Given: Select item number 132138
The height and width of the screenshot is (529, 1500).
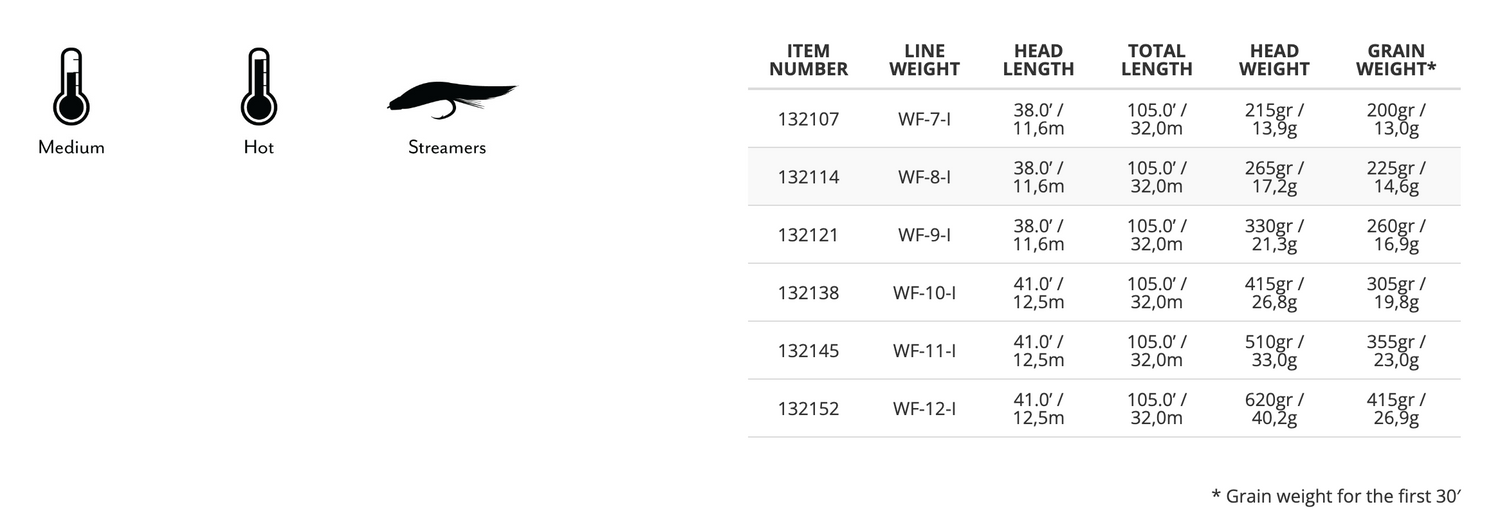Looking at the screenshot, I should click(808, 293).
